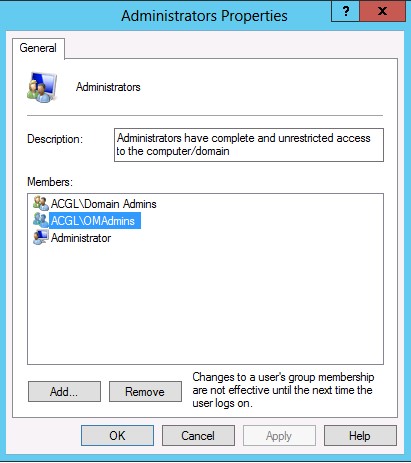The image size is (411, 463).
Task: Select ACGL\Domain Admins in Members list
Action: pyautogui.click(x=104, y=204)
